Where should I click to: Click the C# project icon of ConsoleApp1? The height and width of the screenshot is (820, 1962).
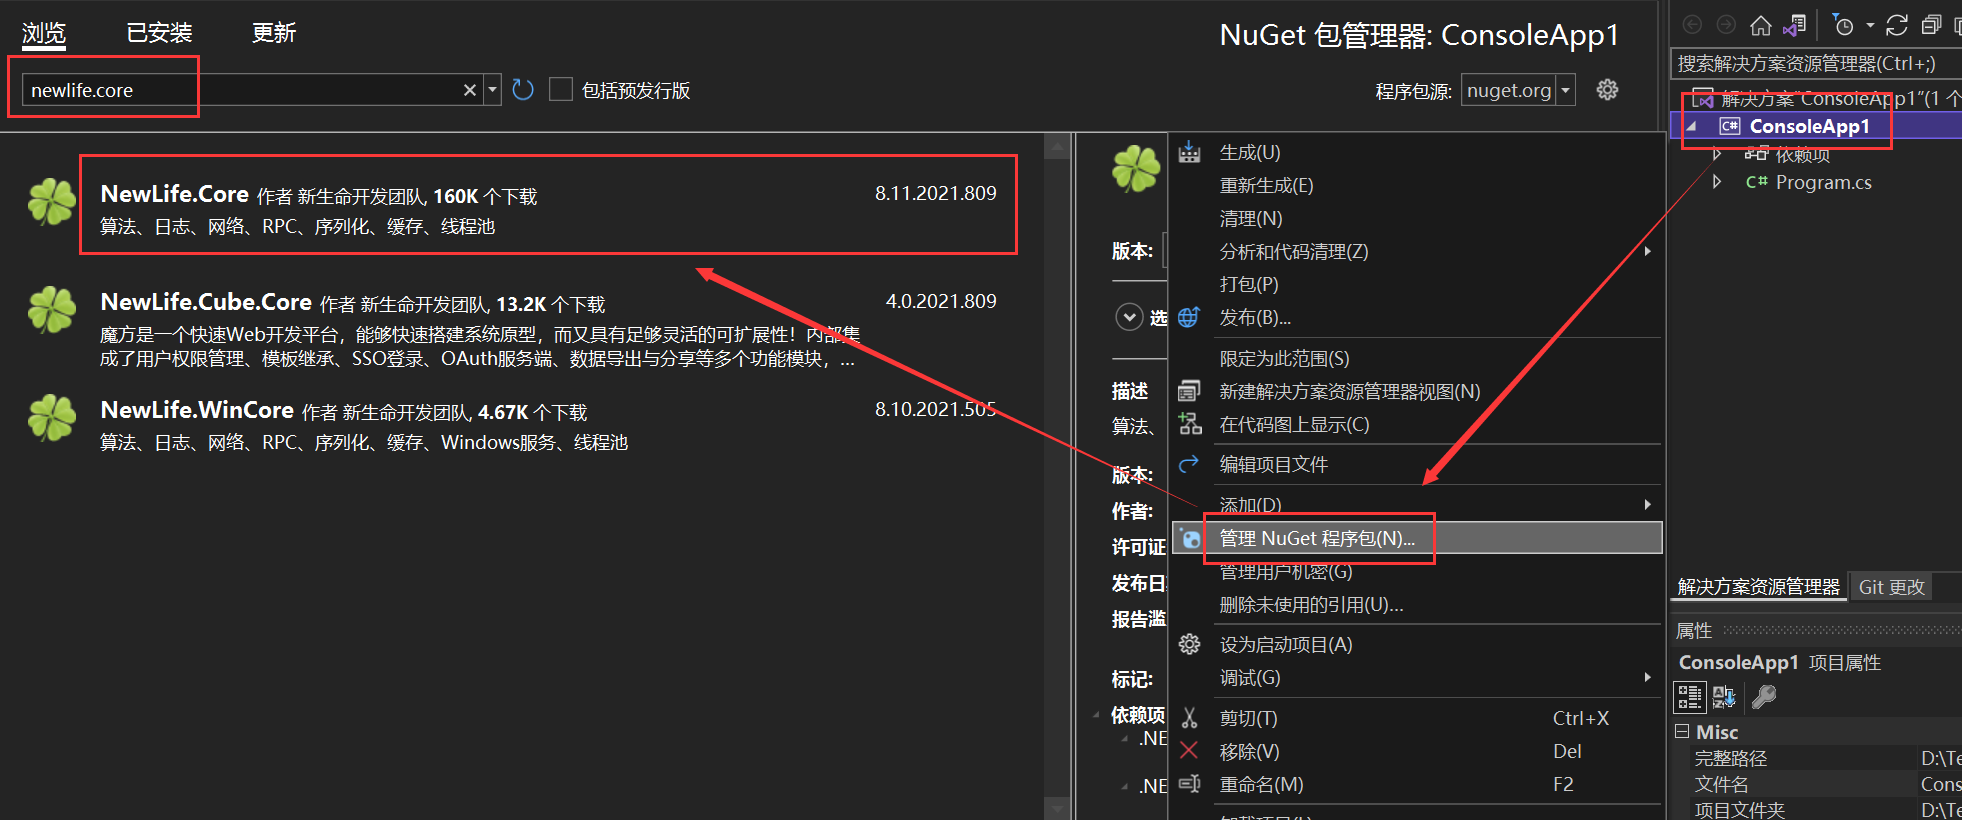click(x=1729, y=126)
